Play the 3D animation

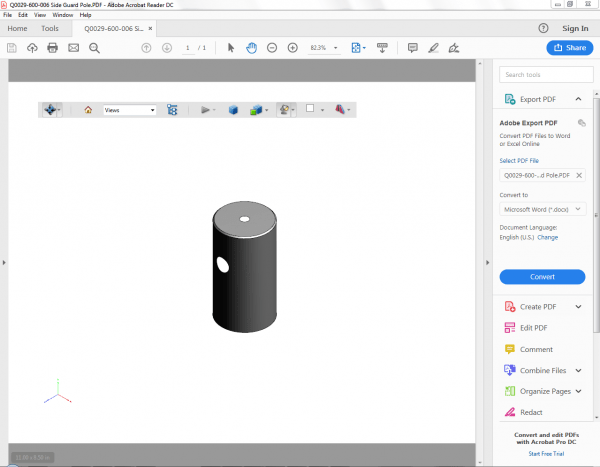point(205,110)
